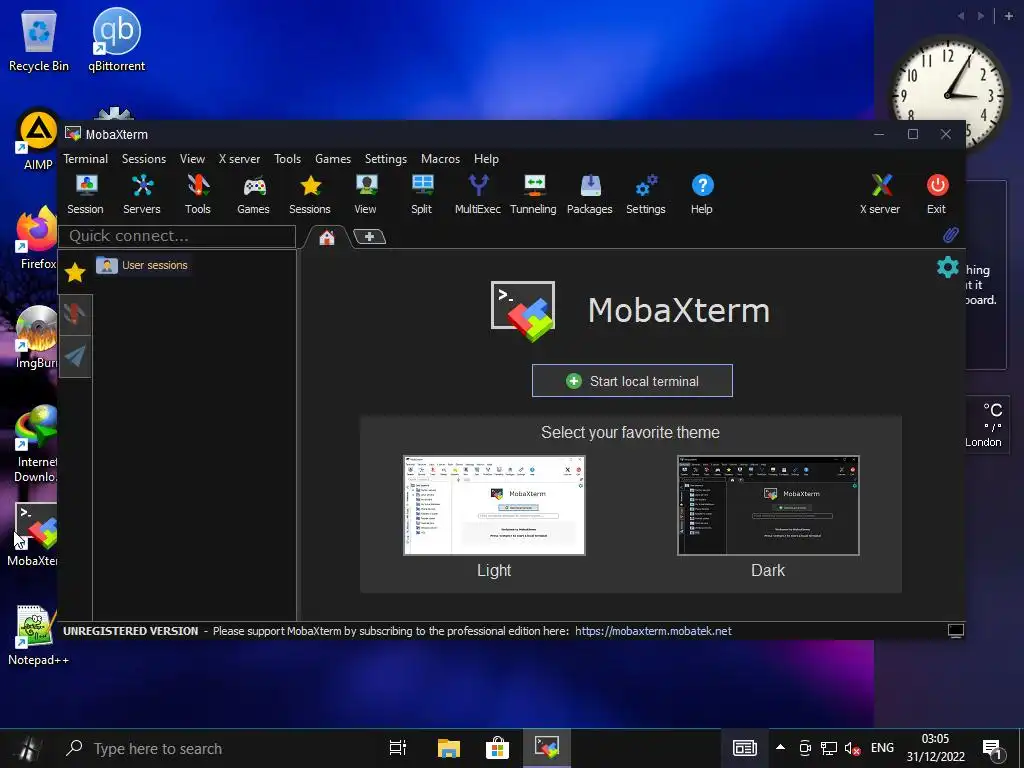
Task: Open the Session toolbar icon
Action: 86,194
